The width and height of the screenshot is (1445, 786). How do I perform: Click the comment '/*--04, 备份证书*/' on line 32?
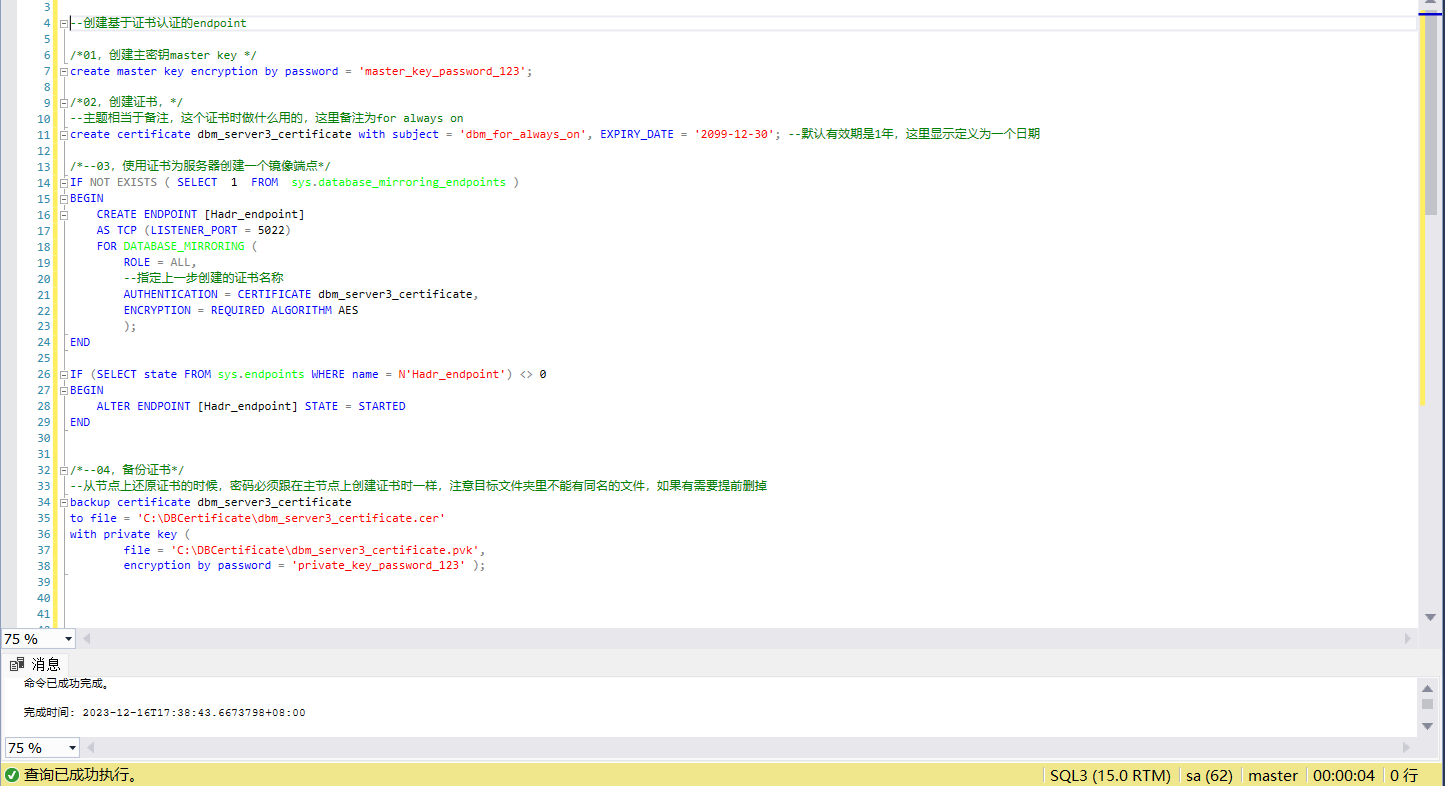point(127,470)
